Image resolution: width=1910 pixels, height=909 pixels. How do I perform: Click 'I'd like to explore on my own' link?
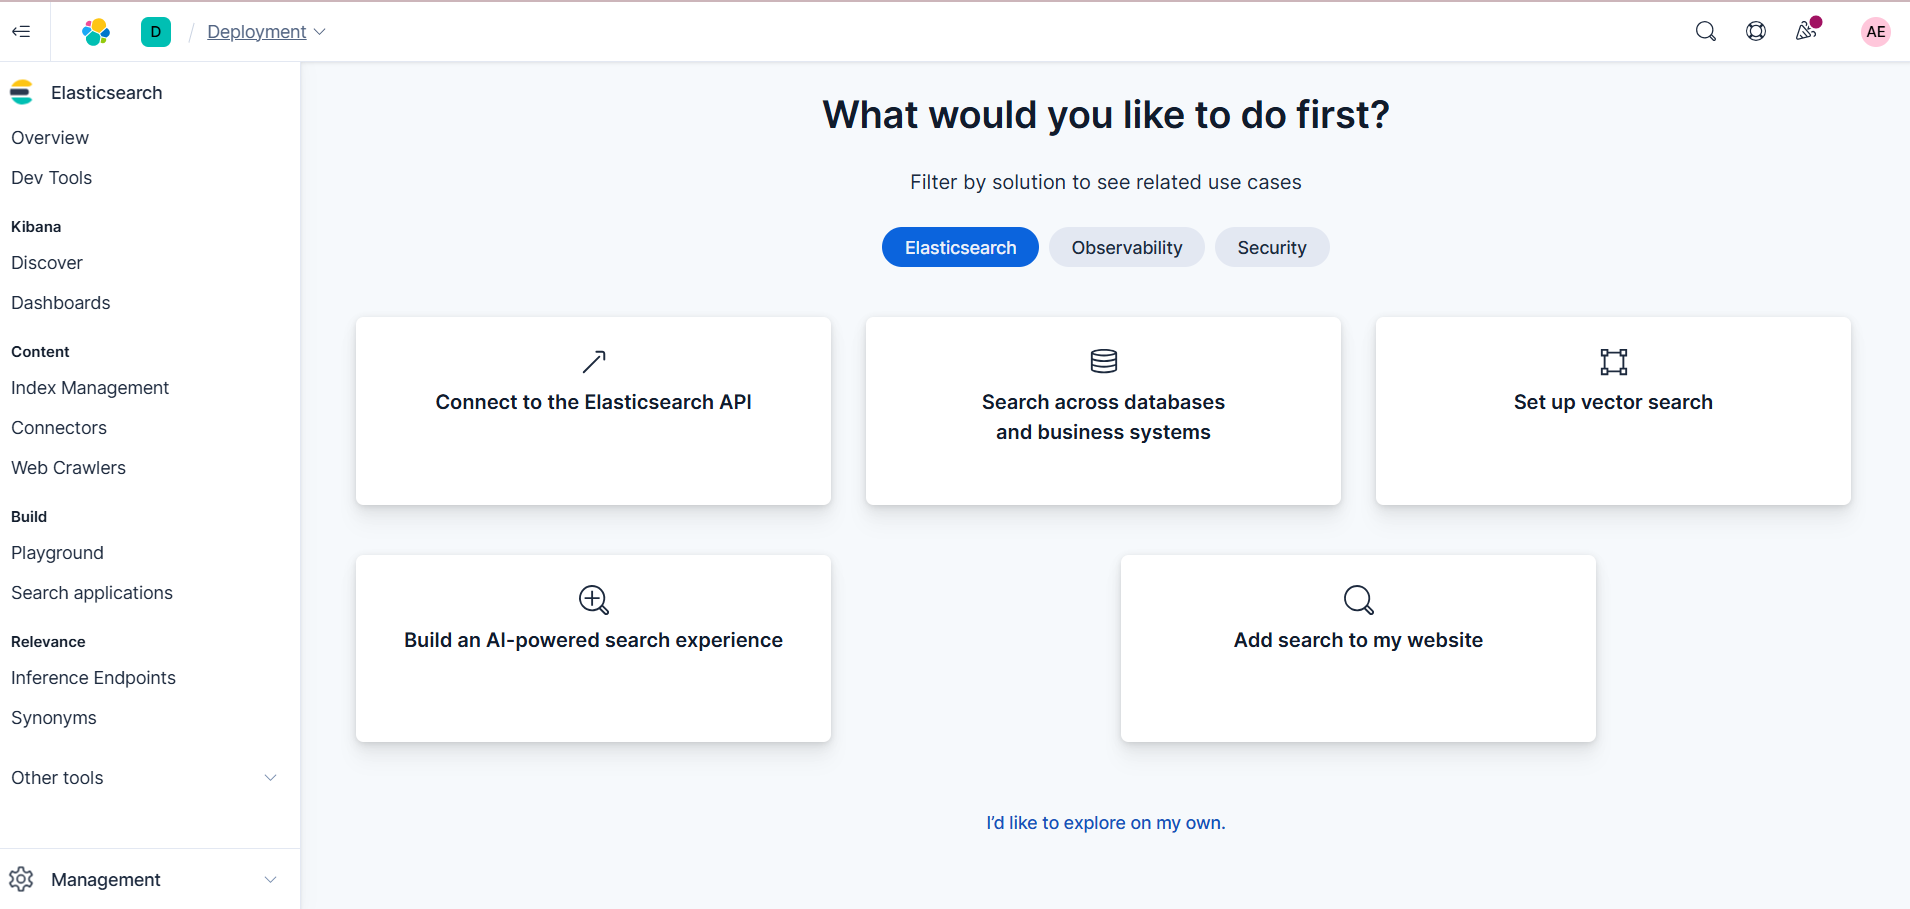(x=1105, y=823)
